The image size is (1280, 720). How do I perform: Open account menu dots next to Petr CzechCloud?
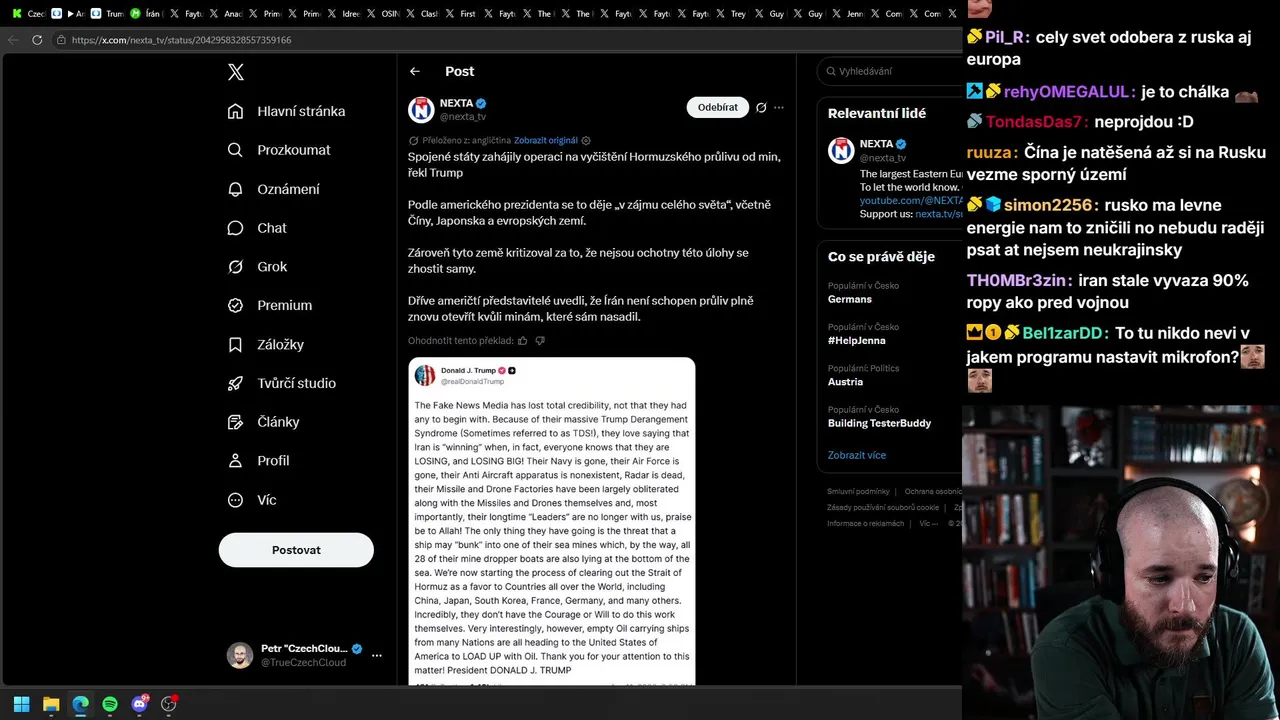[x=377, y=656]
